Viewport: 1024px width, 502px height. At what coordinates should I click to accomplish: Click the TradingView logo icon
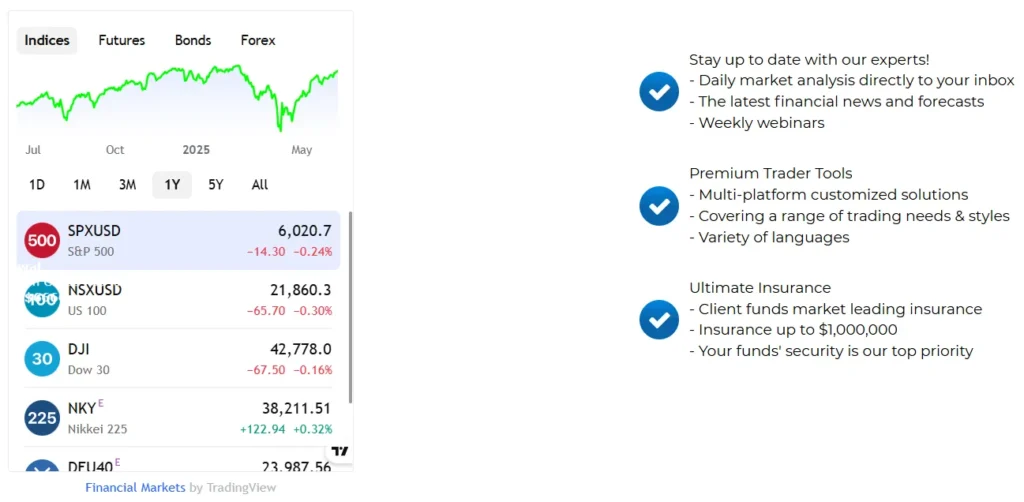tap(340, 452)
